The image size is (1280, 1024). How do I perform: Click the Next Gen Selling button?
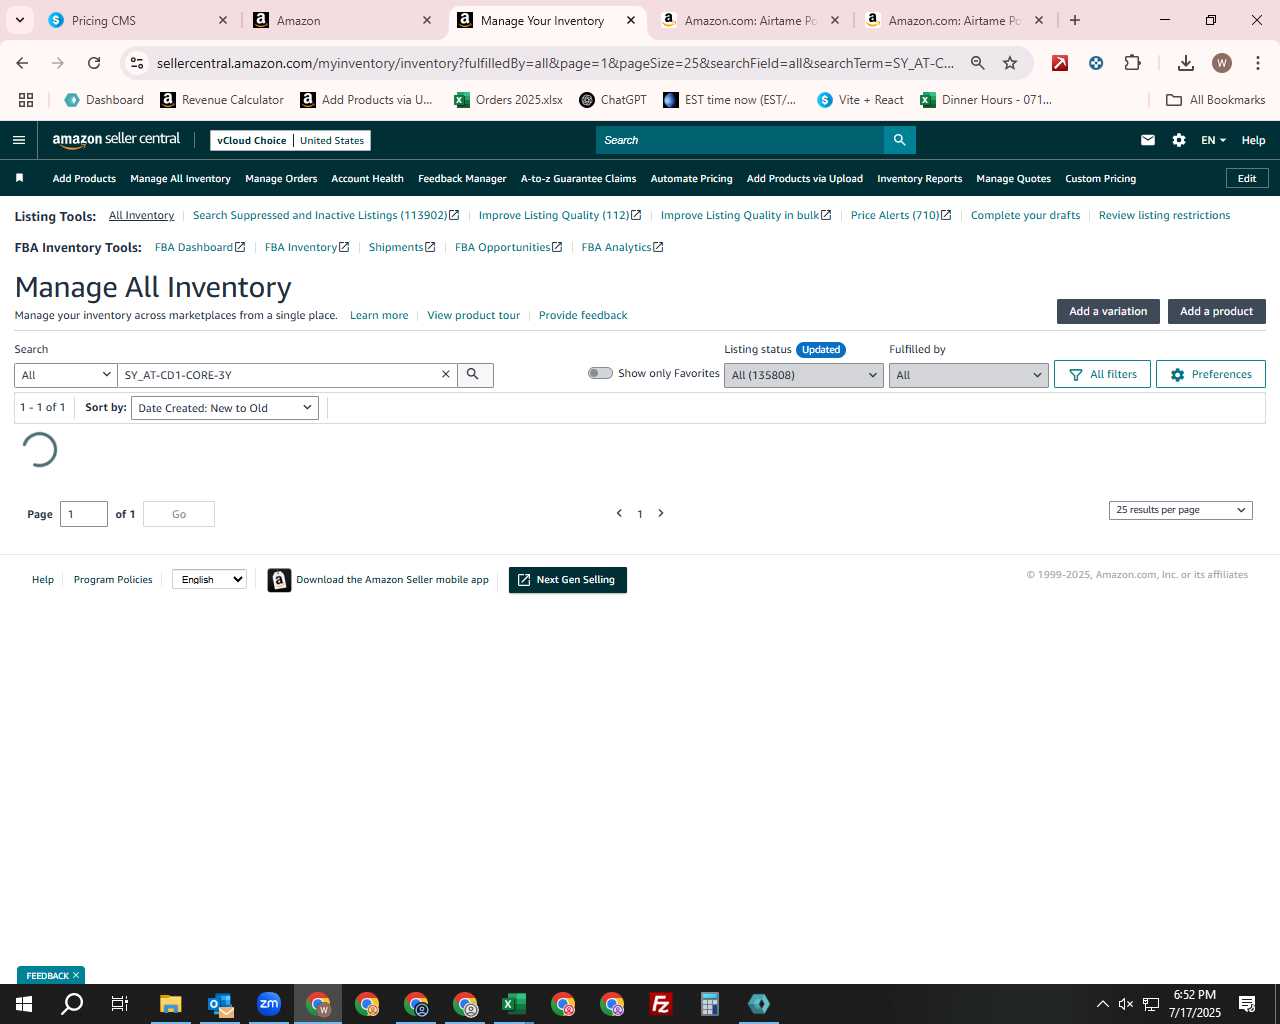(567, 580)
